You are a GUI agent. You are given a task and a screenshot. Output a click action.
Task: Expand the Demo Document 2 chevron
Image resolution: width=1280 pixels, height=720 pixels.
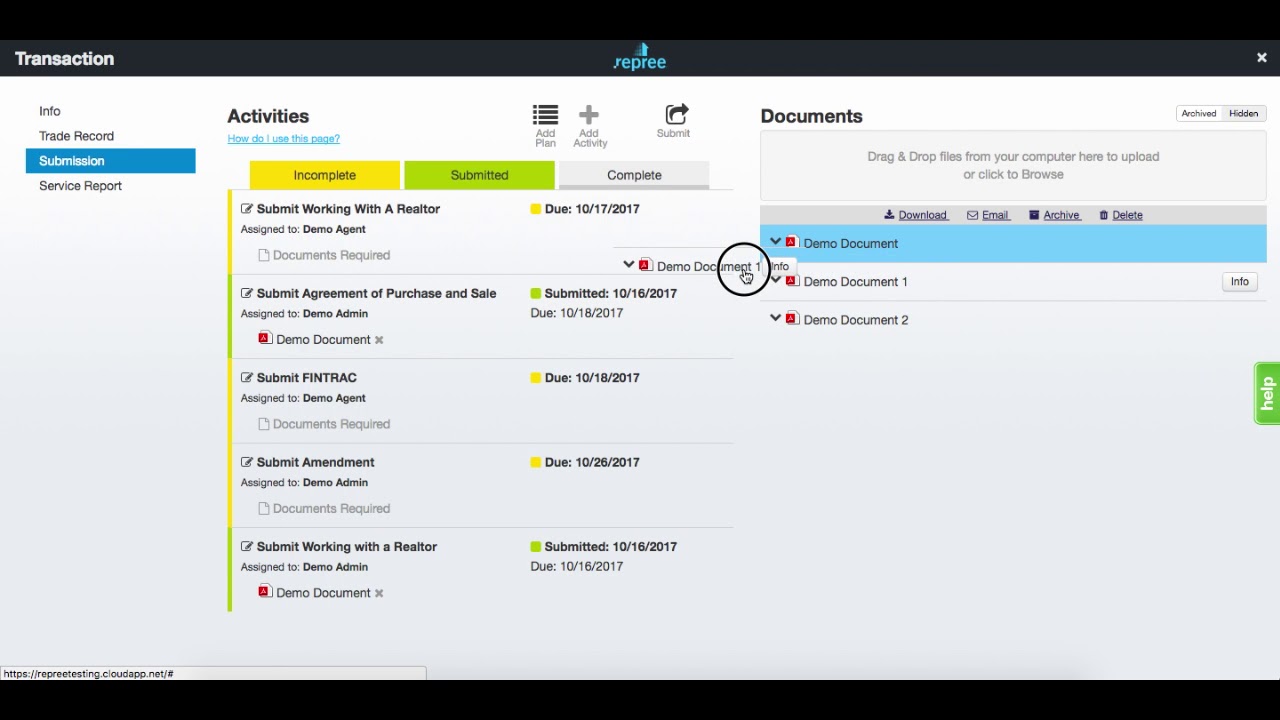(776, 318)
